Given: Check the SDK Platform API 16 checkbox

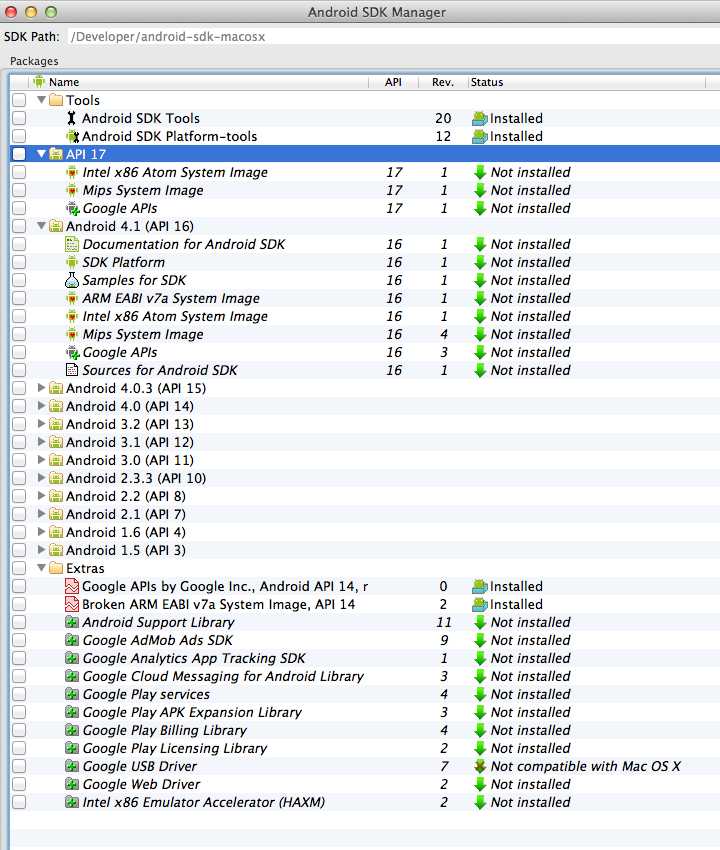Looking at the screenshot, I should tap(19, 262).
